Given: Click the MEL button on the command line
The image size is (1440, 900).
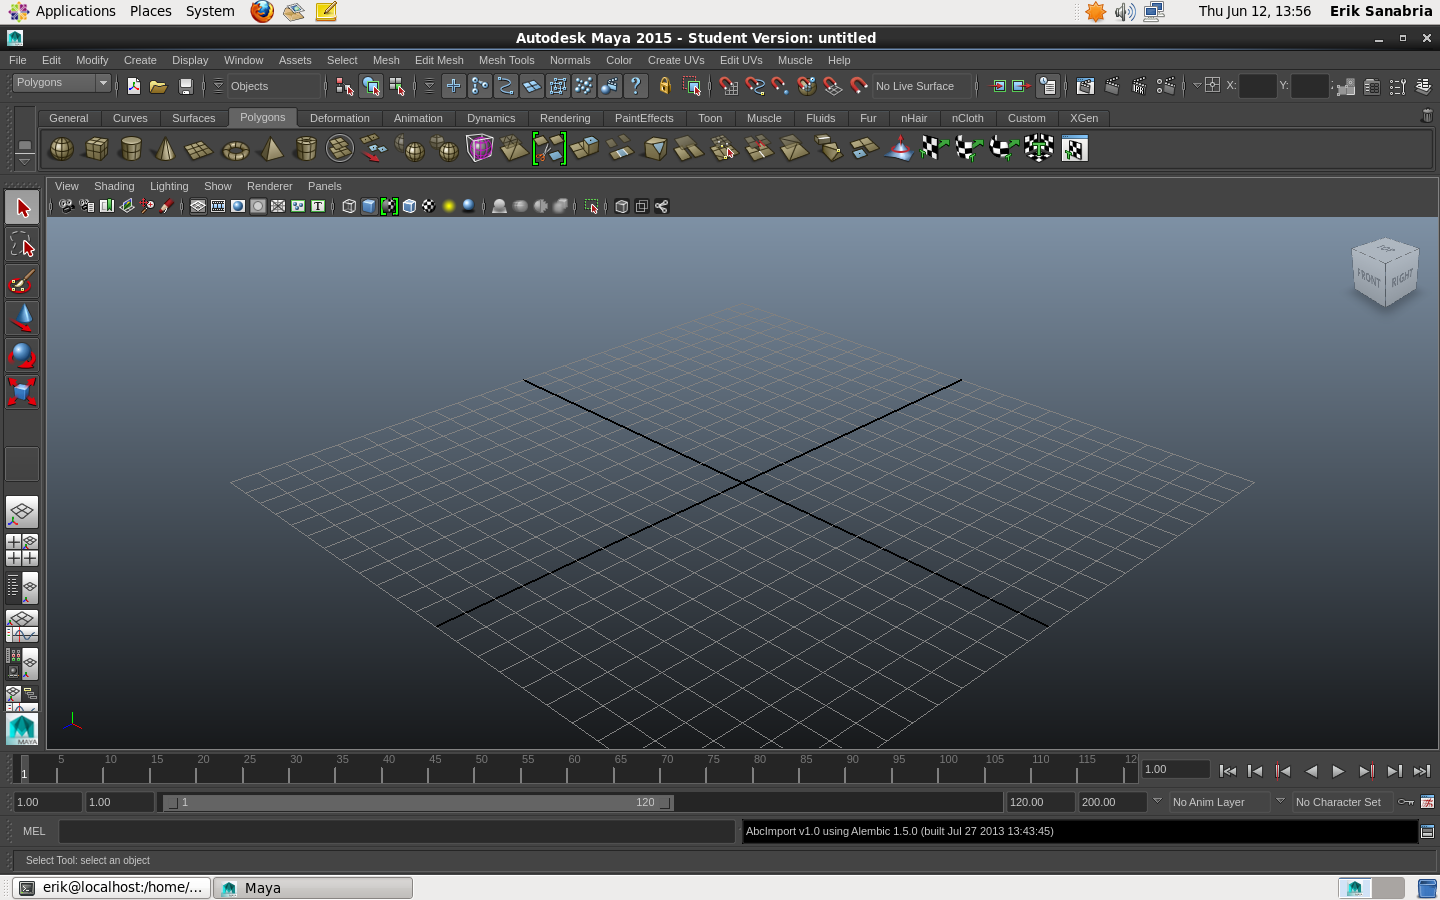Looking at the screenshot, I should coord(34,831).
